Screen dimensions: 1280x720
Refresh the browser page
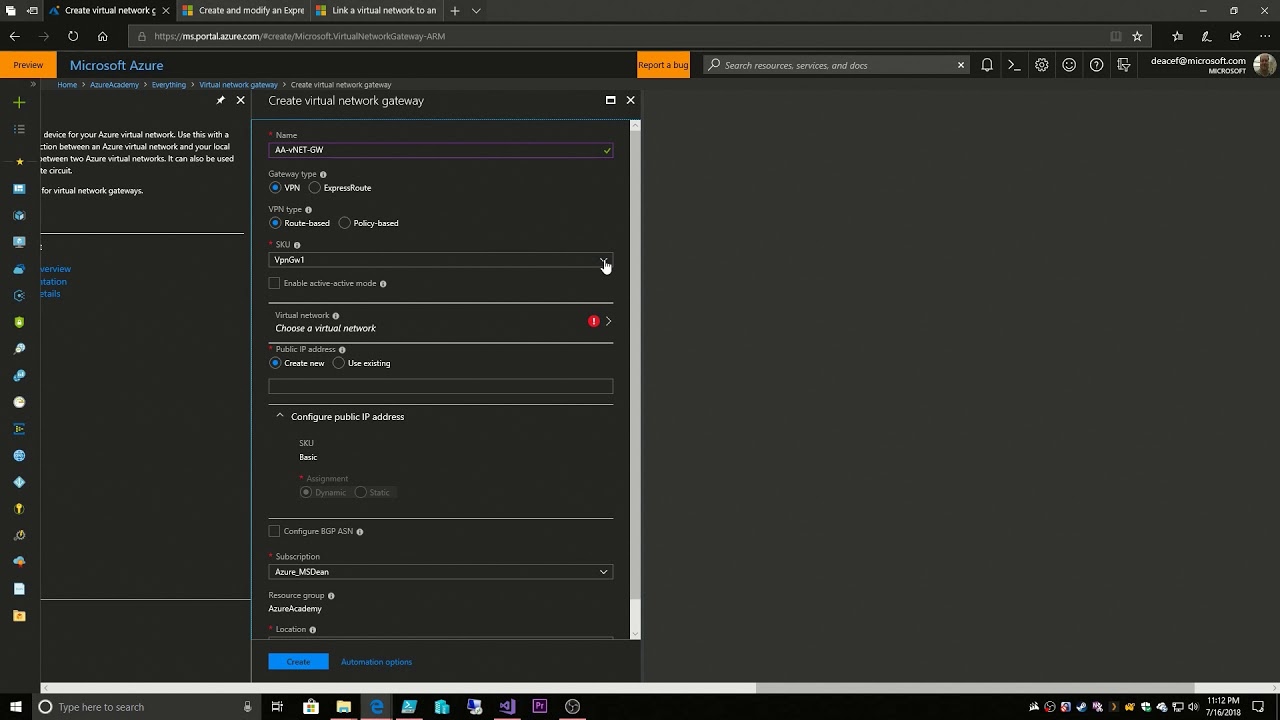pyautogui.click(x=73, y=36)
